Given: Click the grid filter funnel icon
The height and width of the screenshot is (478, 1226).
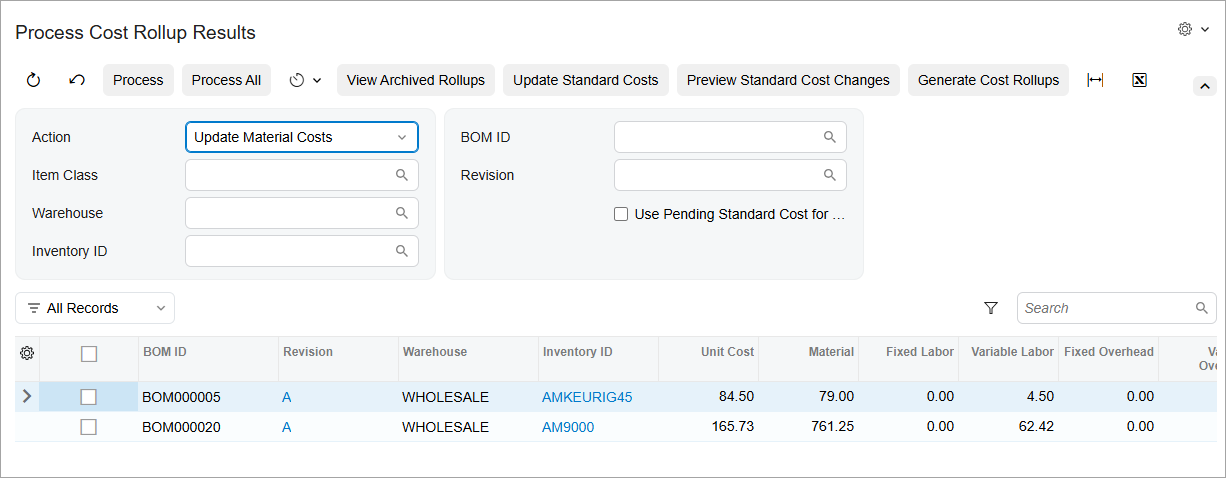Looking at the screenshot, I should coord(991,308).
